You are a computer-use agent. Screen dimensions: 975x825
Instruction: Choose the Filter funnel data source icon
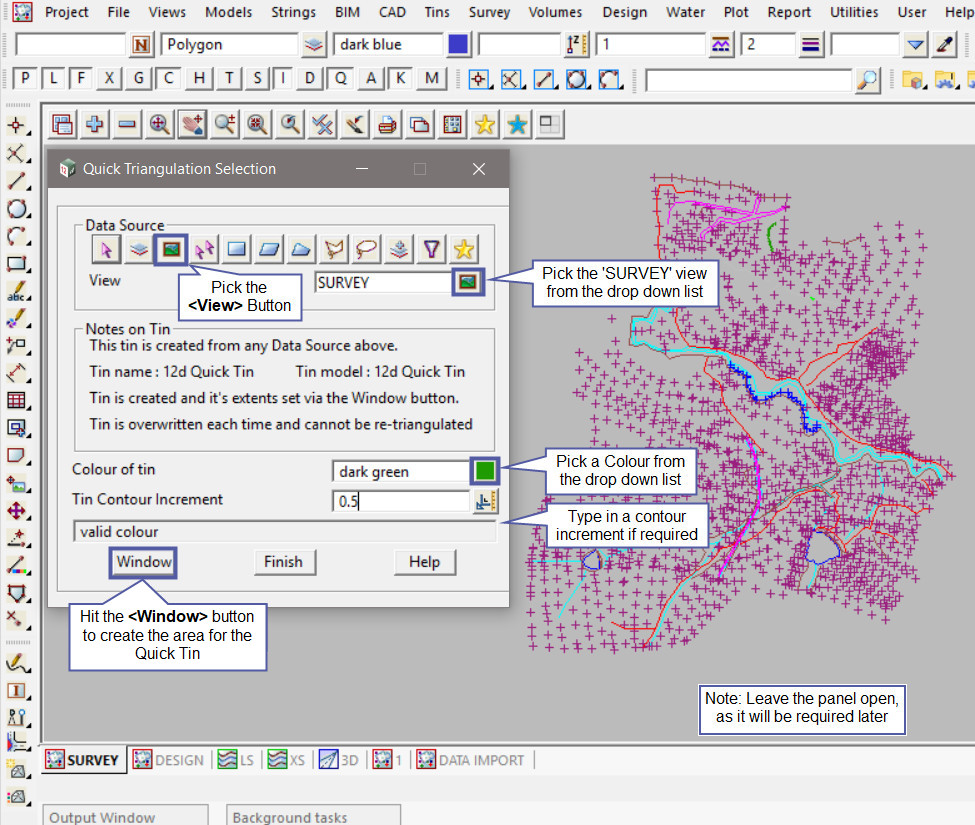pyautogui.click(x=430, y=248)
